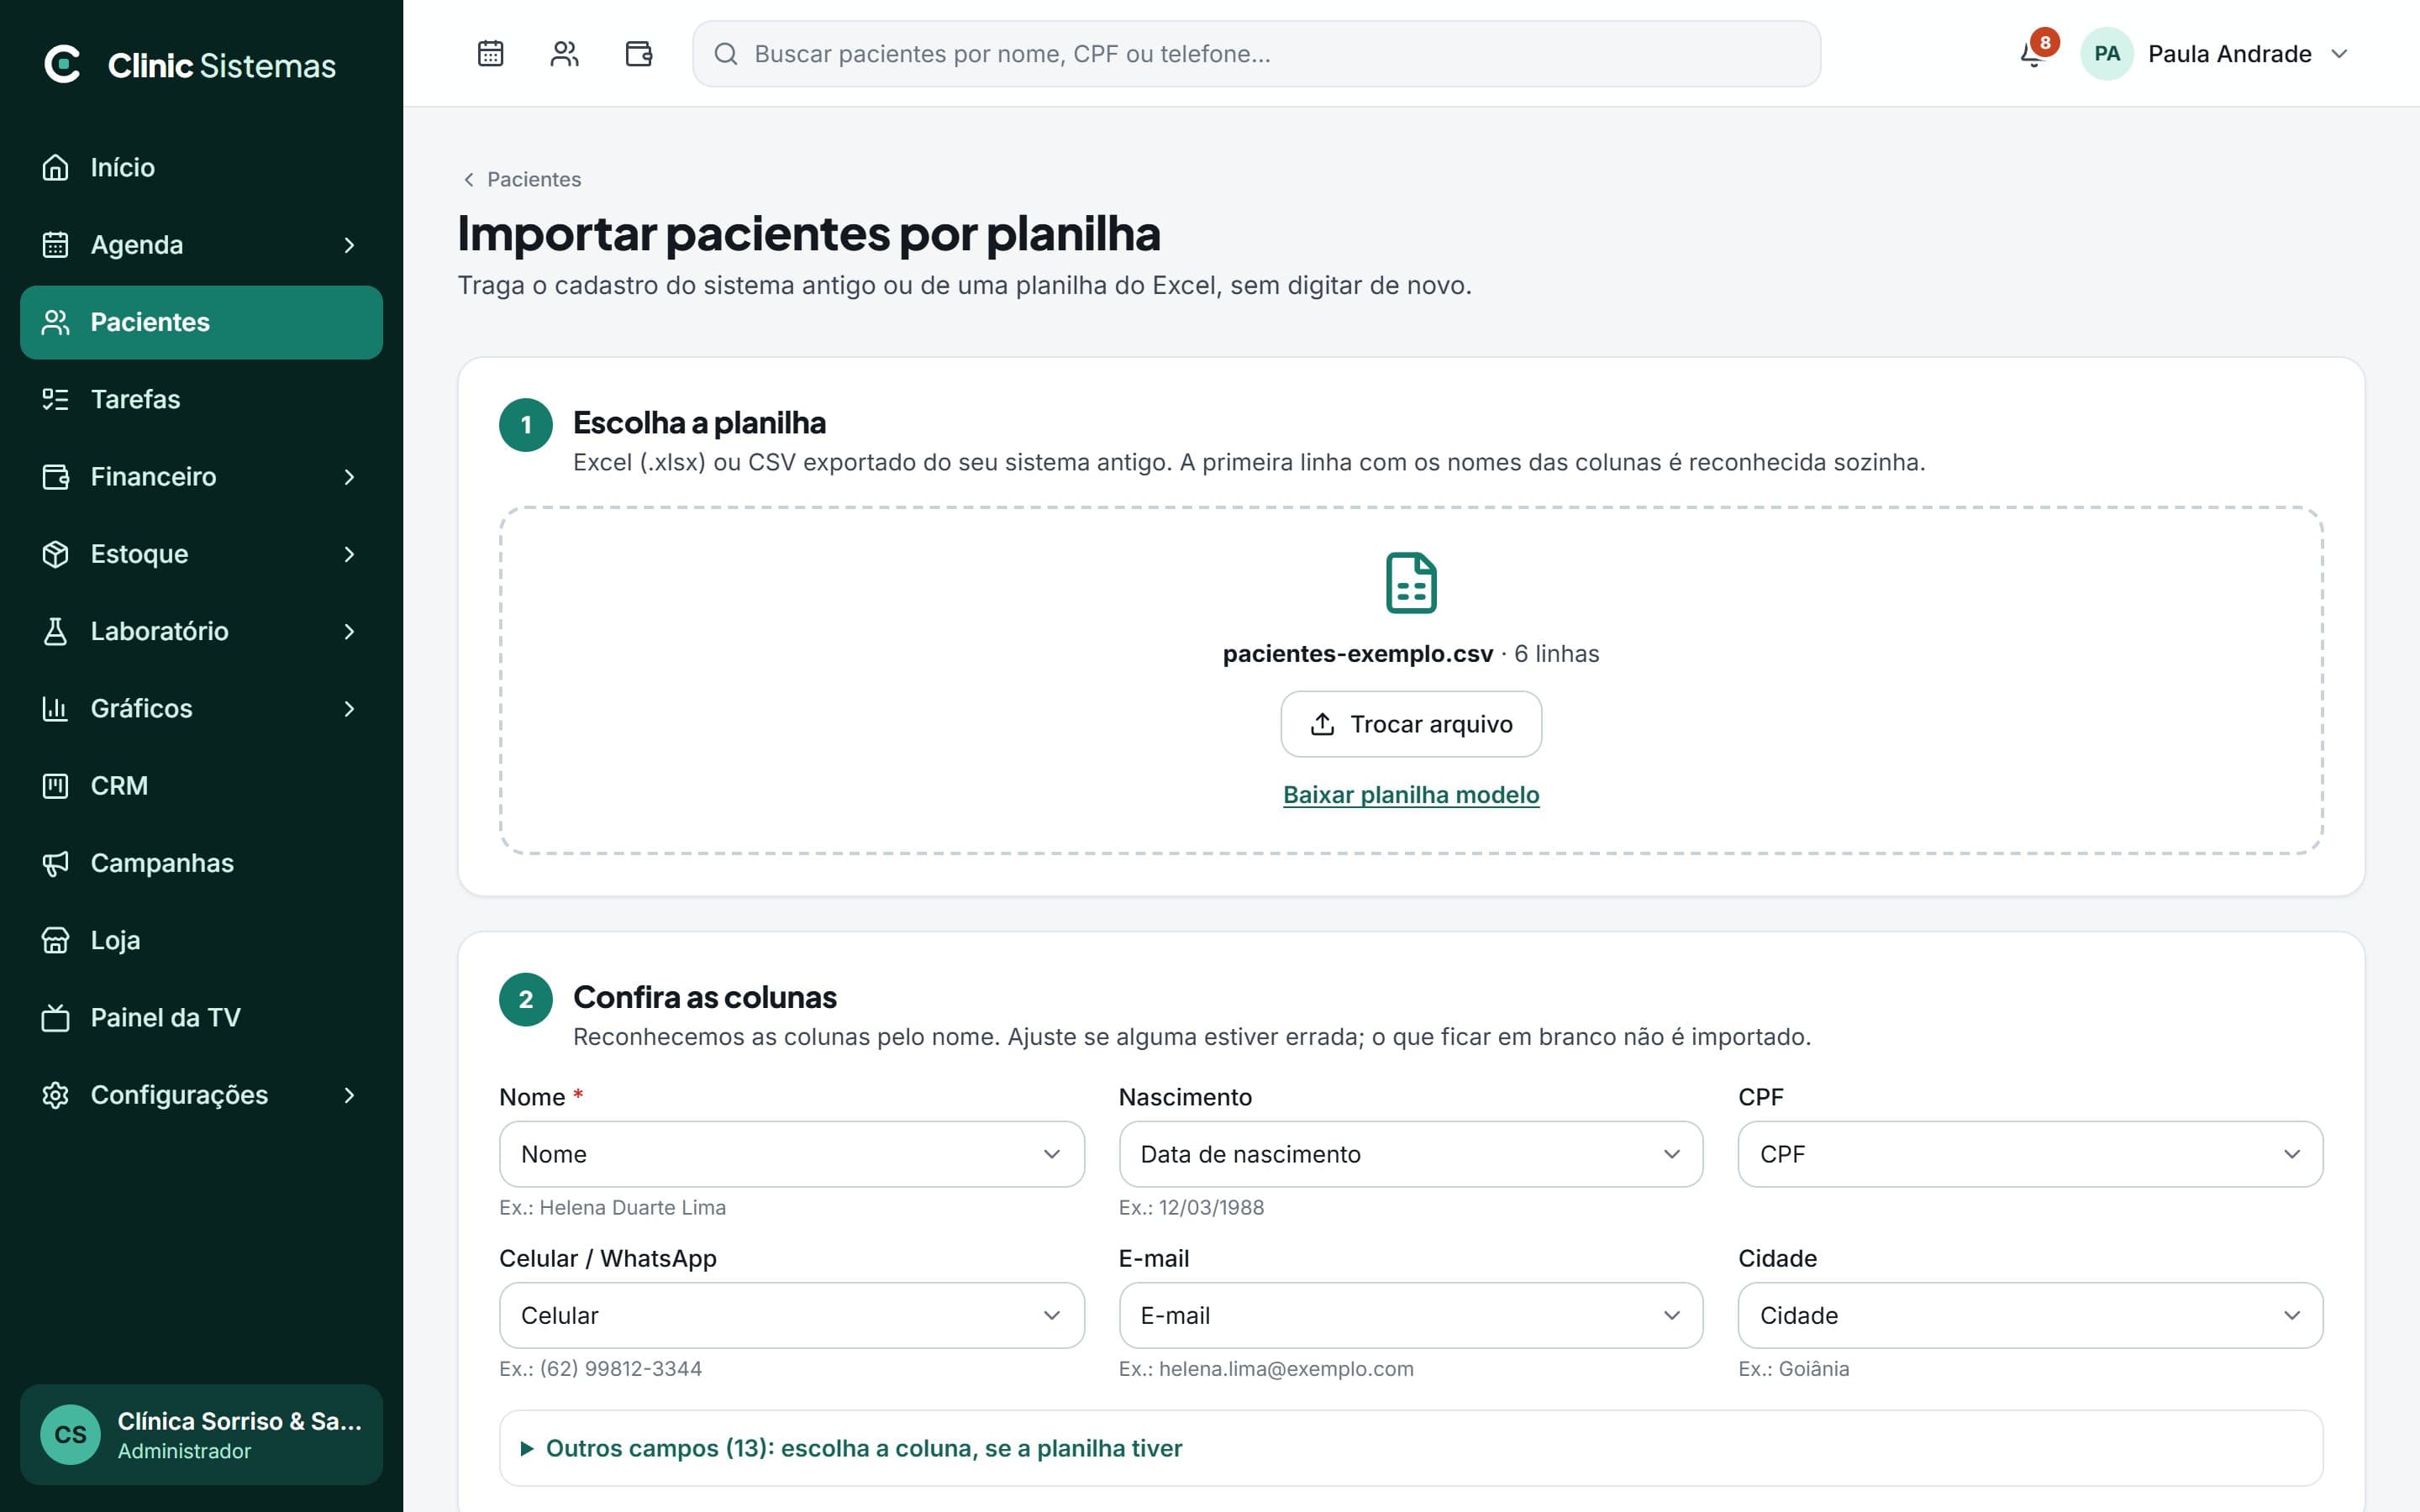The image size is (2420, 1512).
Task: Click the Trocar arquivo button
Action: pyautogui.click(x=1411, y=724)
